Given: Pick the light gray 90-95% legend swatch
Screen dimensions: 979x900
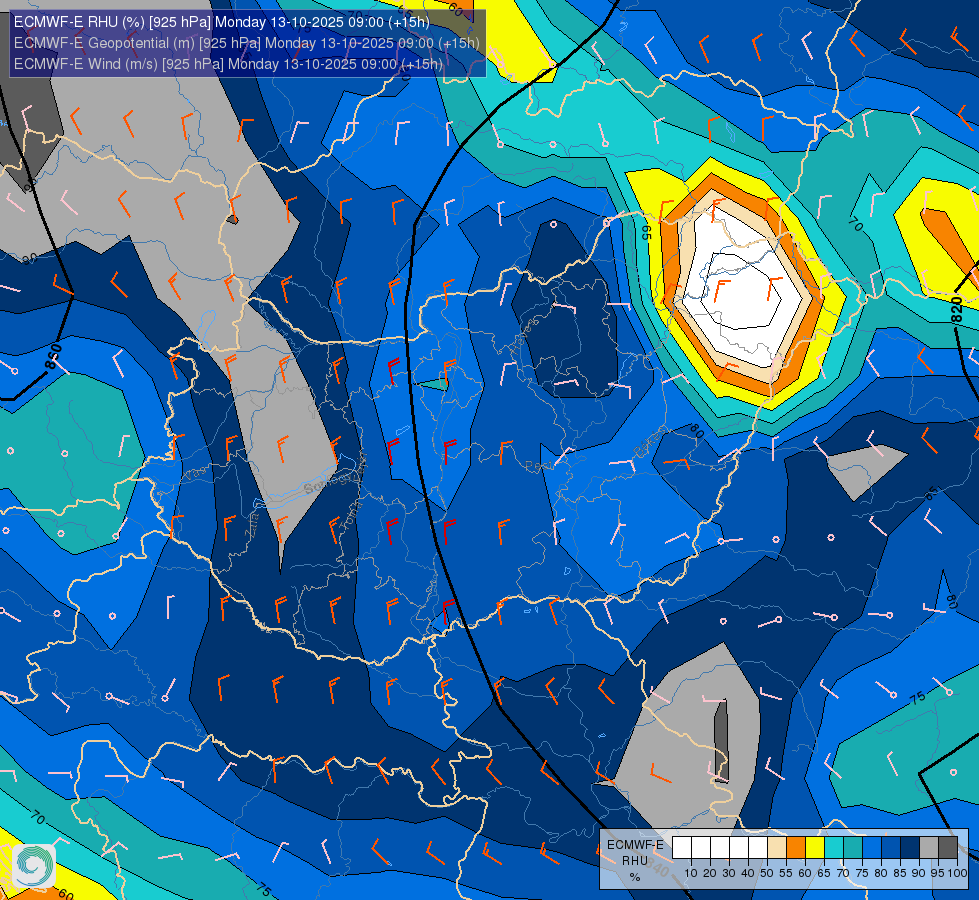Looking at the screenshot, I should click(x=929, y=848).
